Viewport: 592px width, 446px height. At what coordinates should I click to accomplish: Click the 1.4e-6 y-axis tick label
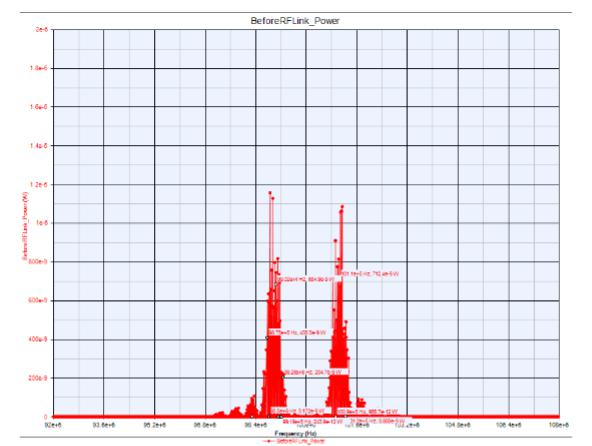39,146
